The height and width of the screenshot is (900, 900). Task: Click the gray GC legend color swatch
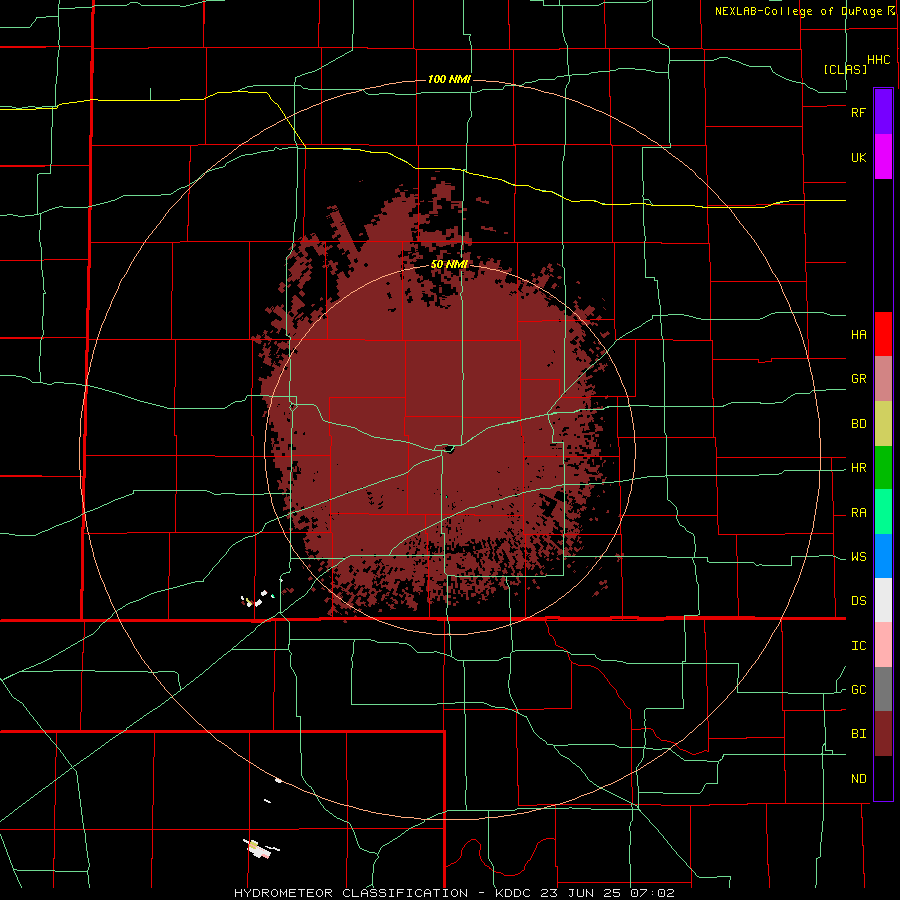[883, 689]
